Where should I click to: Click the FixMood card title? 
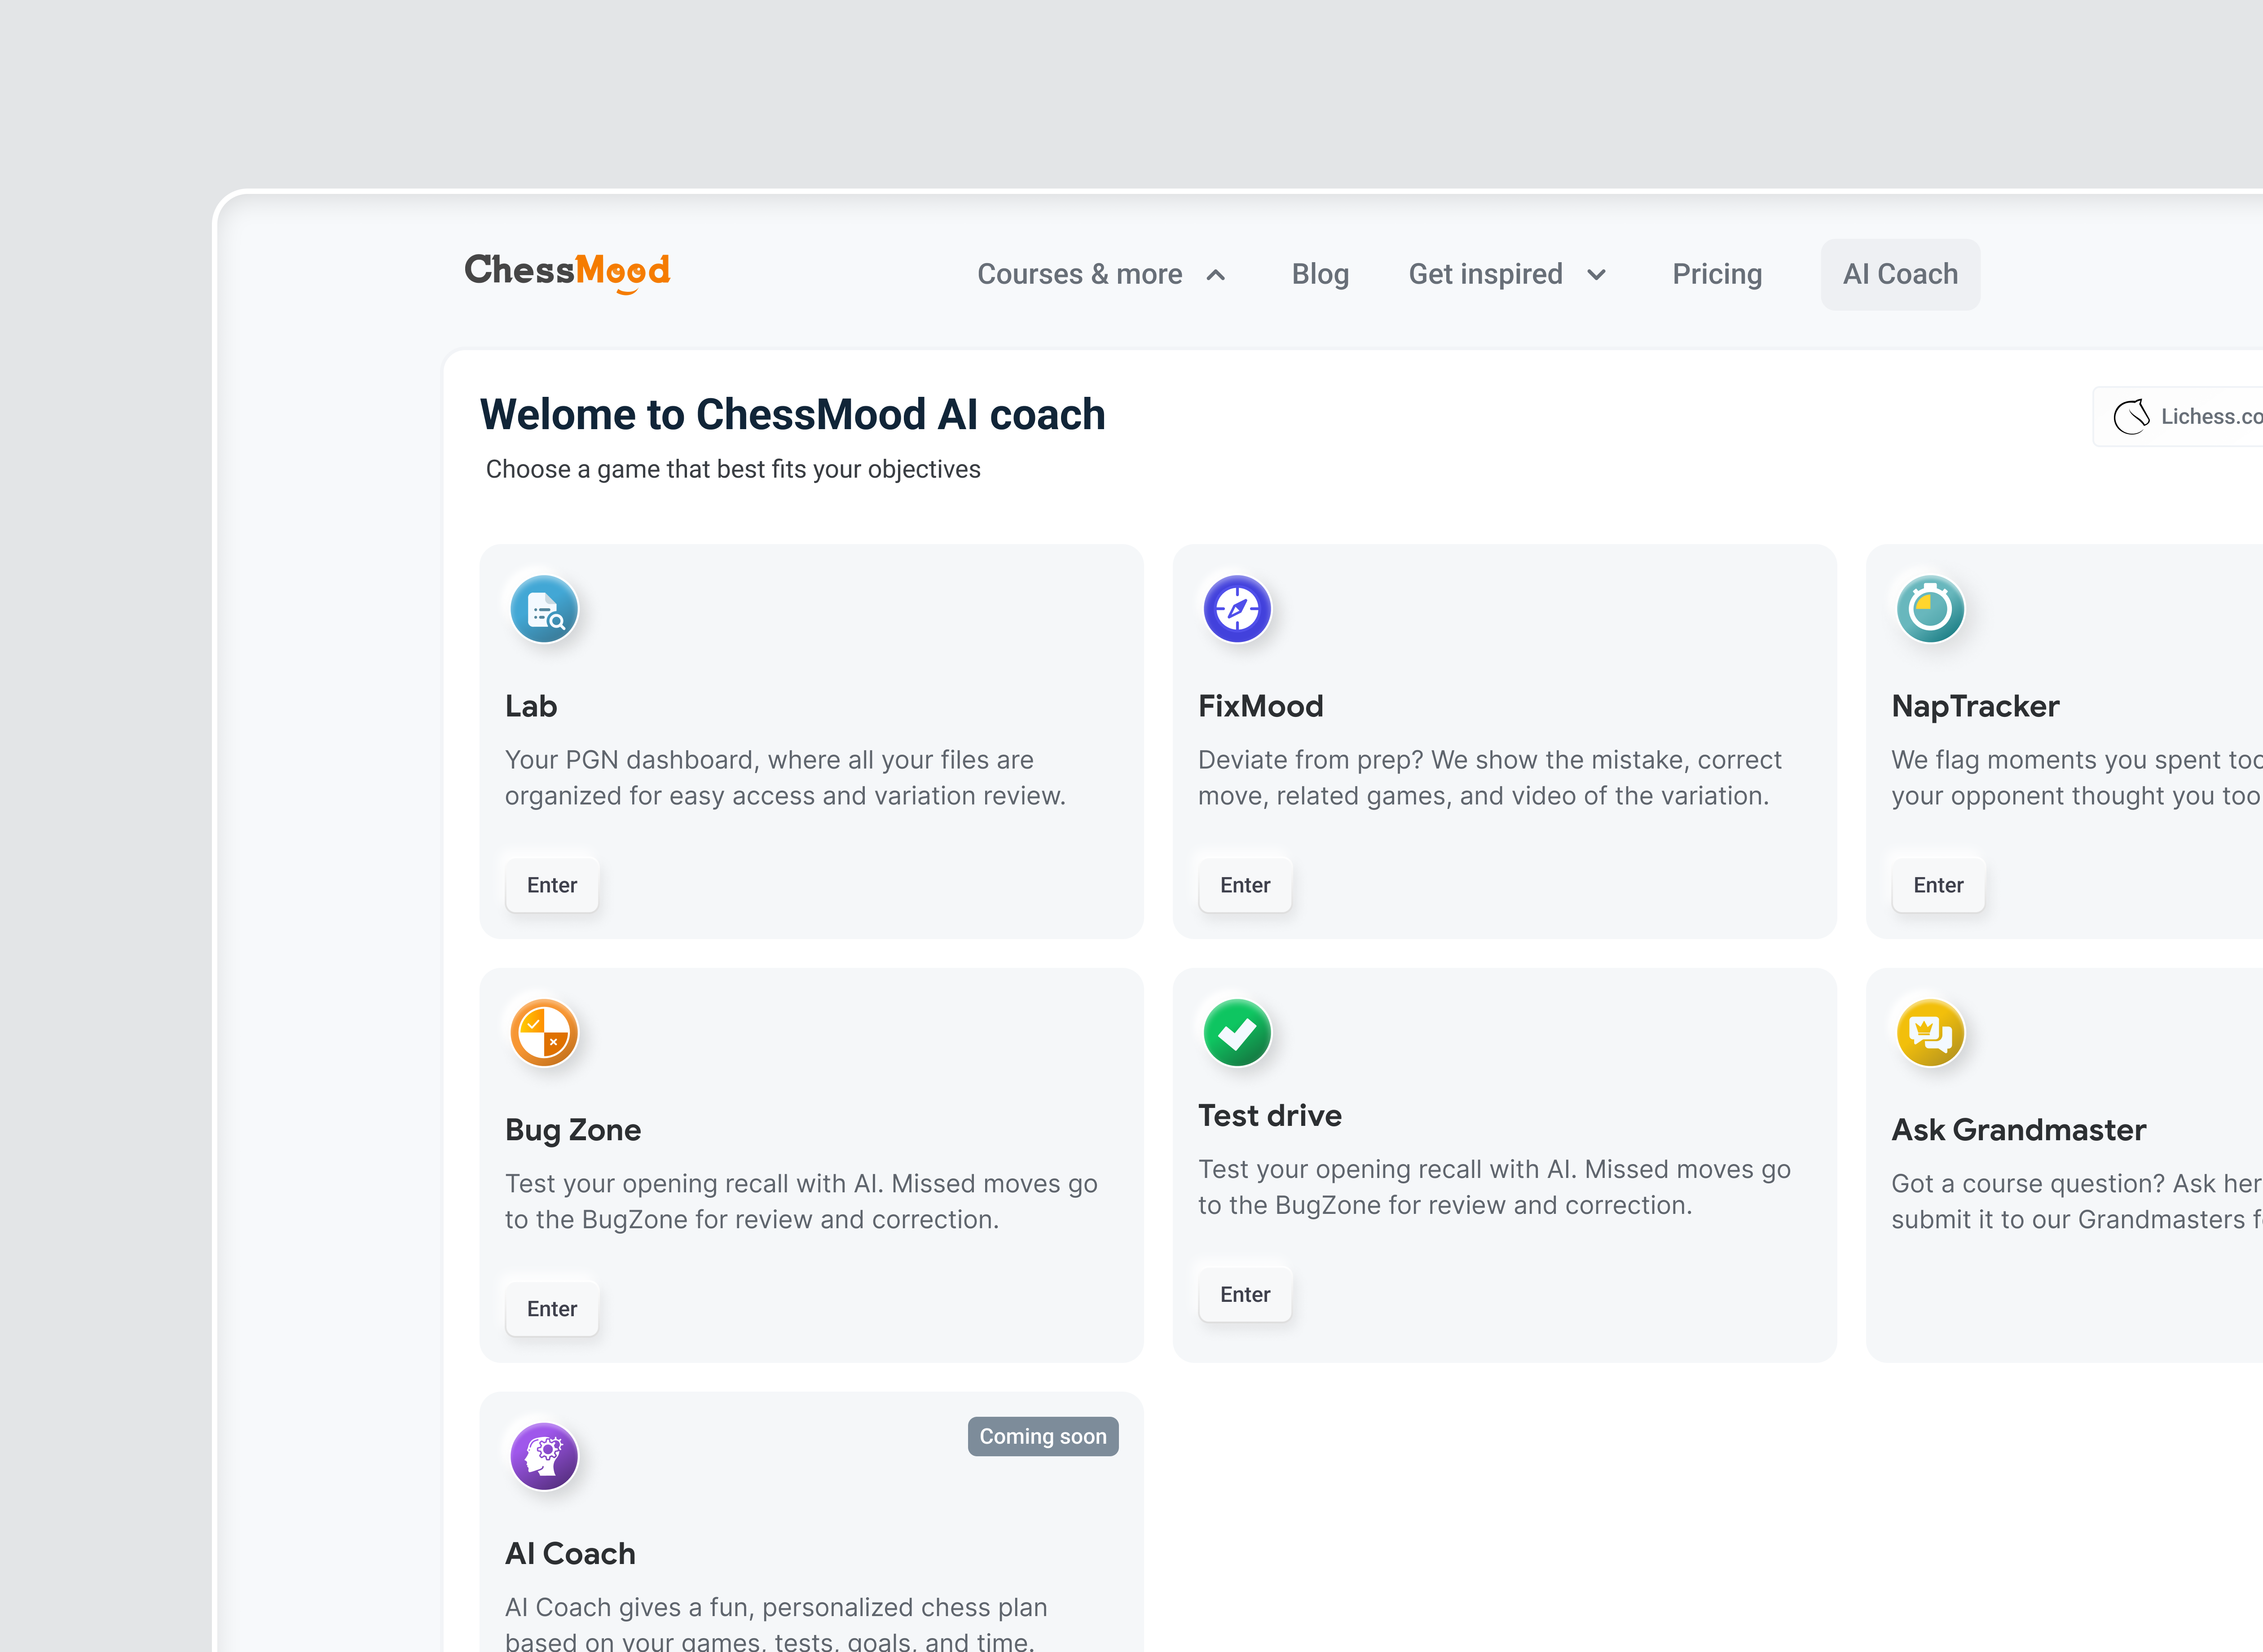coord(1261,706)
